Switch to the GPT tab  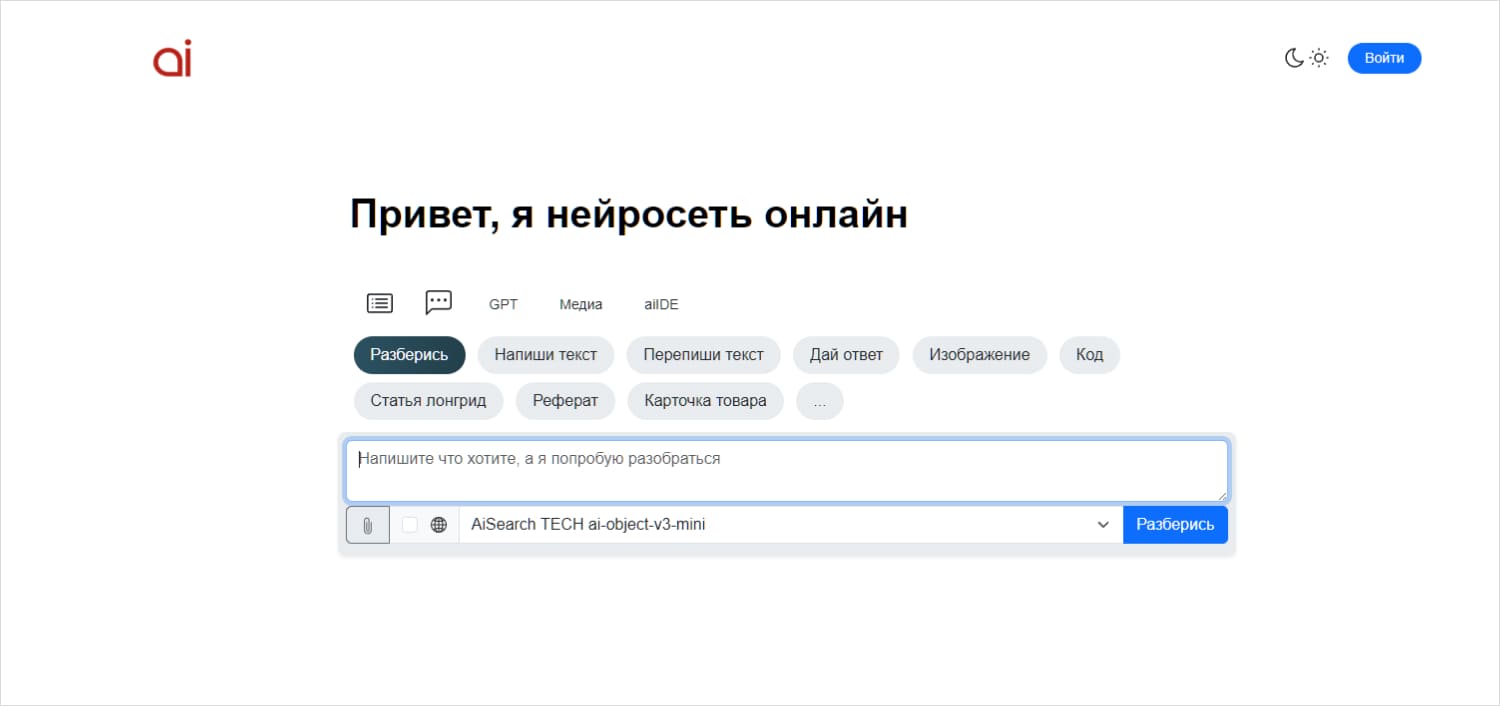coord(503,303)
